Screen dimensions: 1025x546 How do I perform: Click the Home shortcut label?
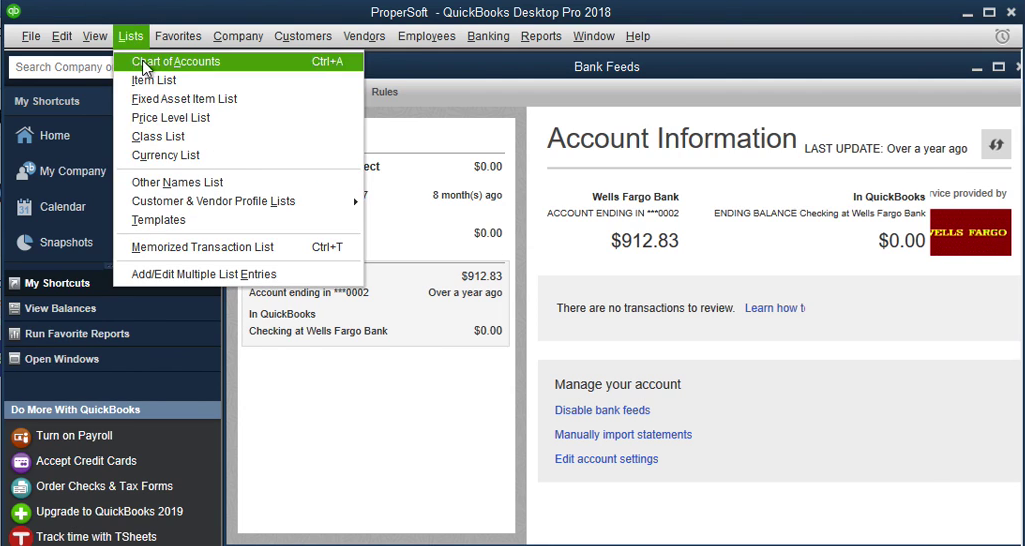point(55,135)
